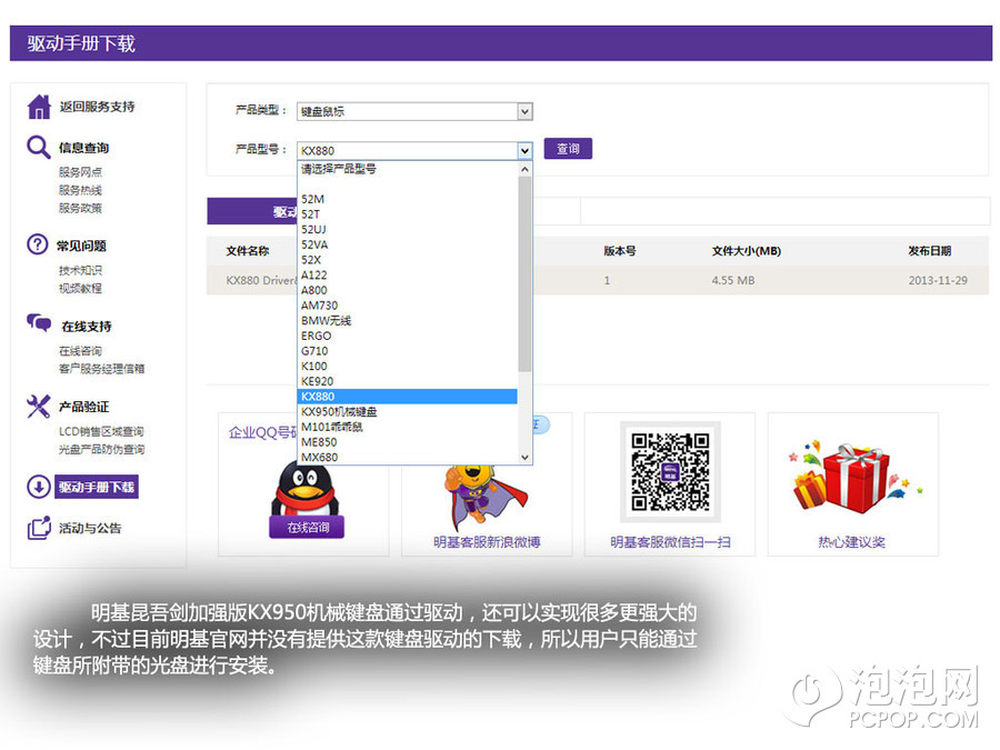Choose AM730 in the model list

click(408, 305)
